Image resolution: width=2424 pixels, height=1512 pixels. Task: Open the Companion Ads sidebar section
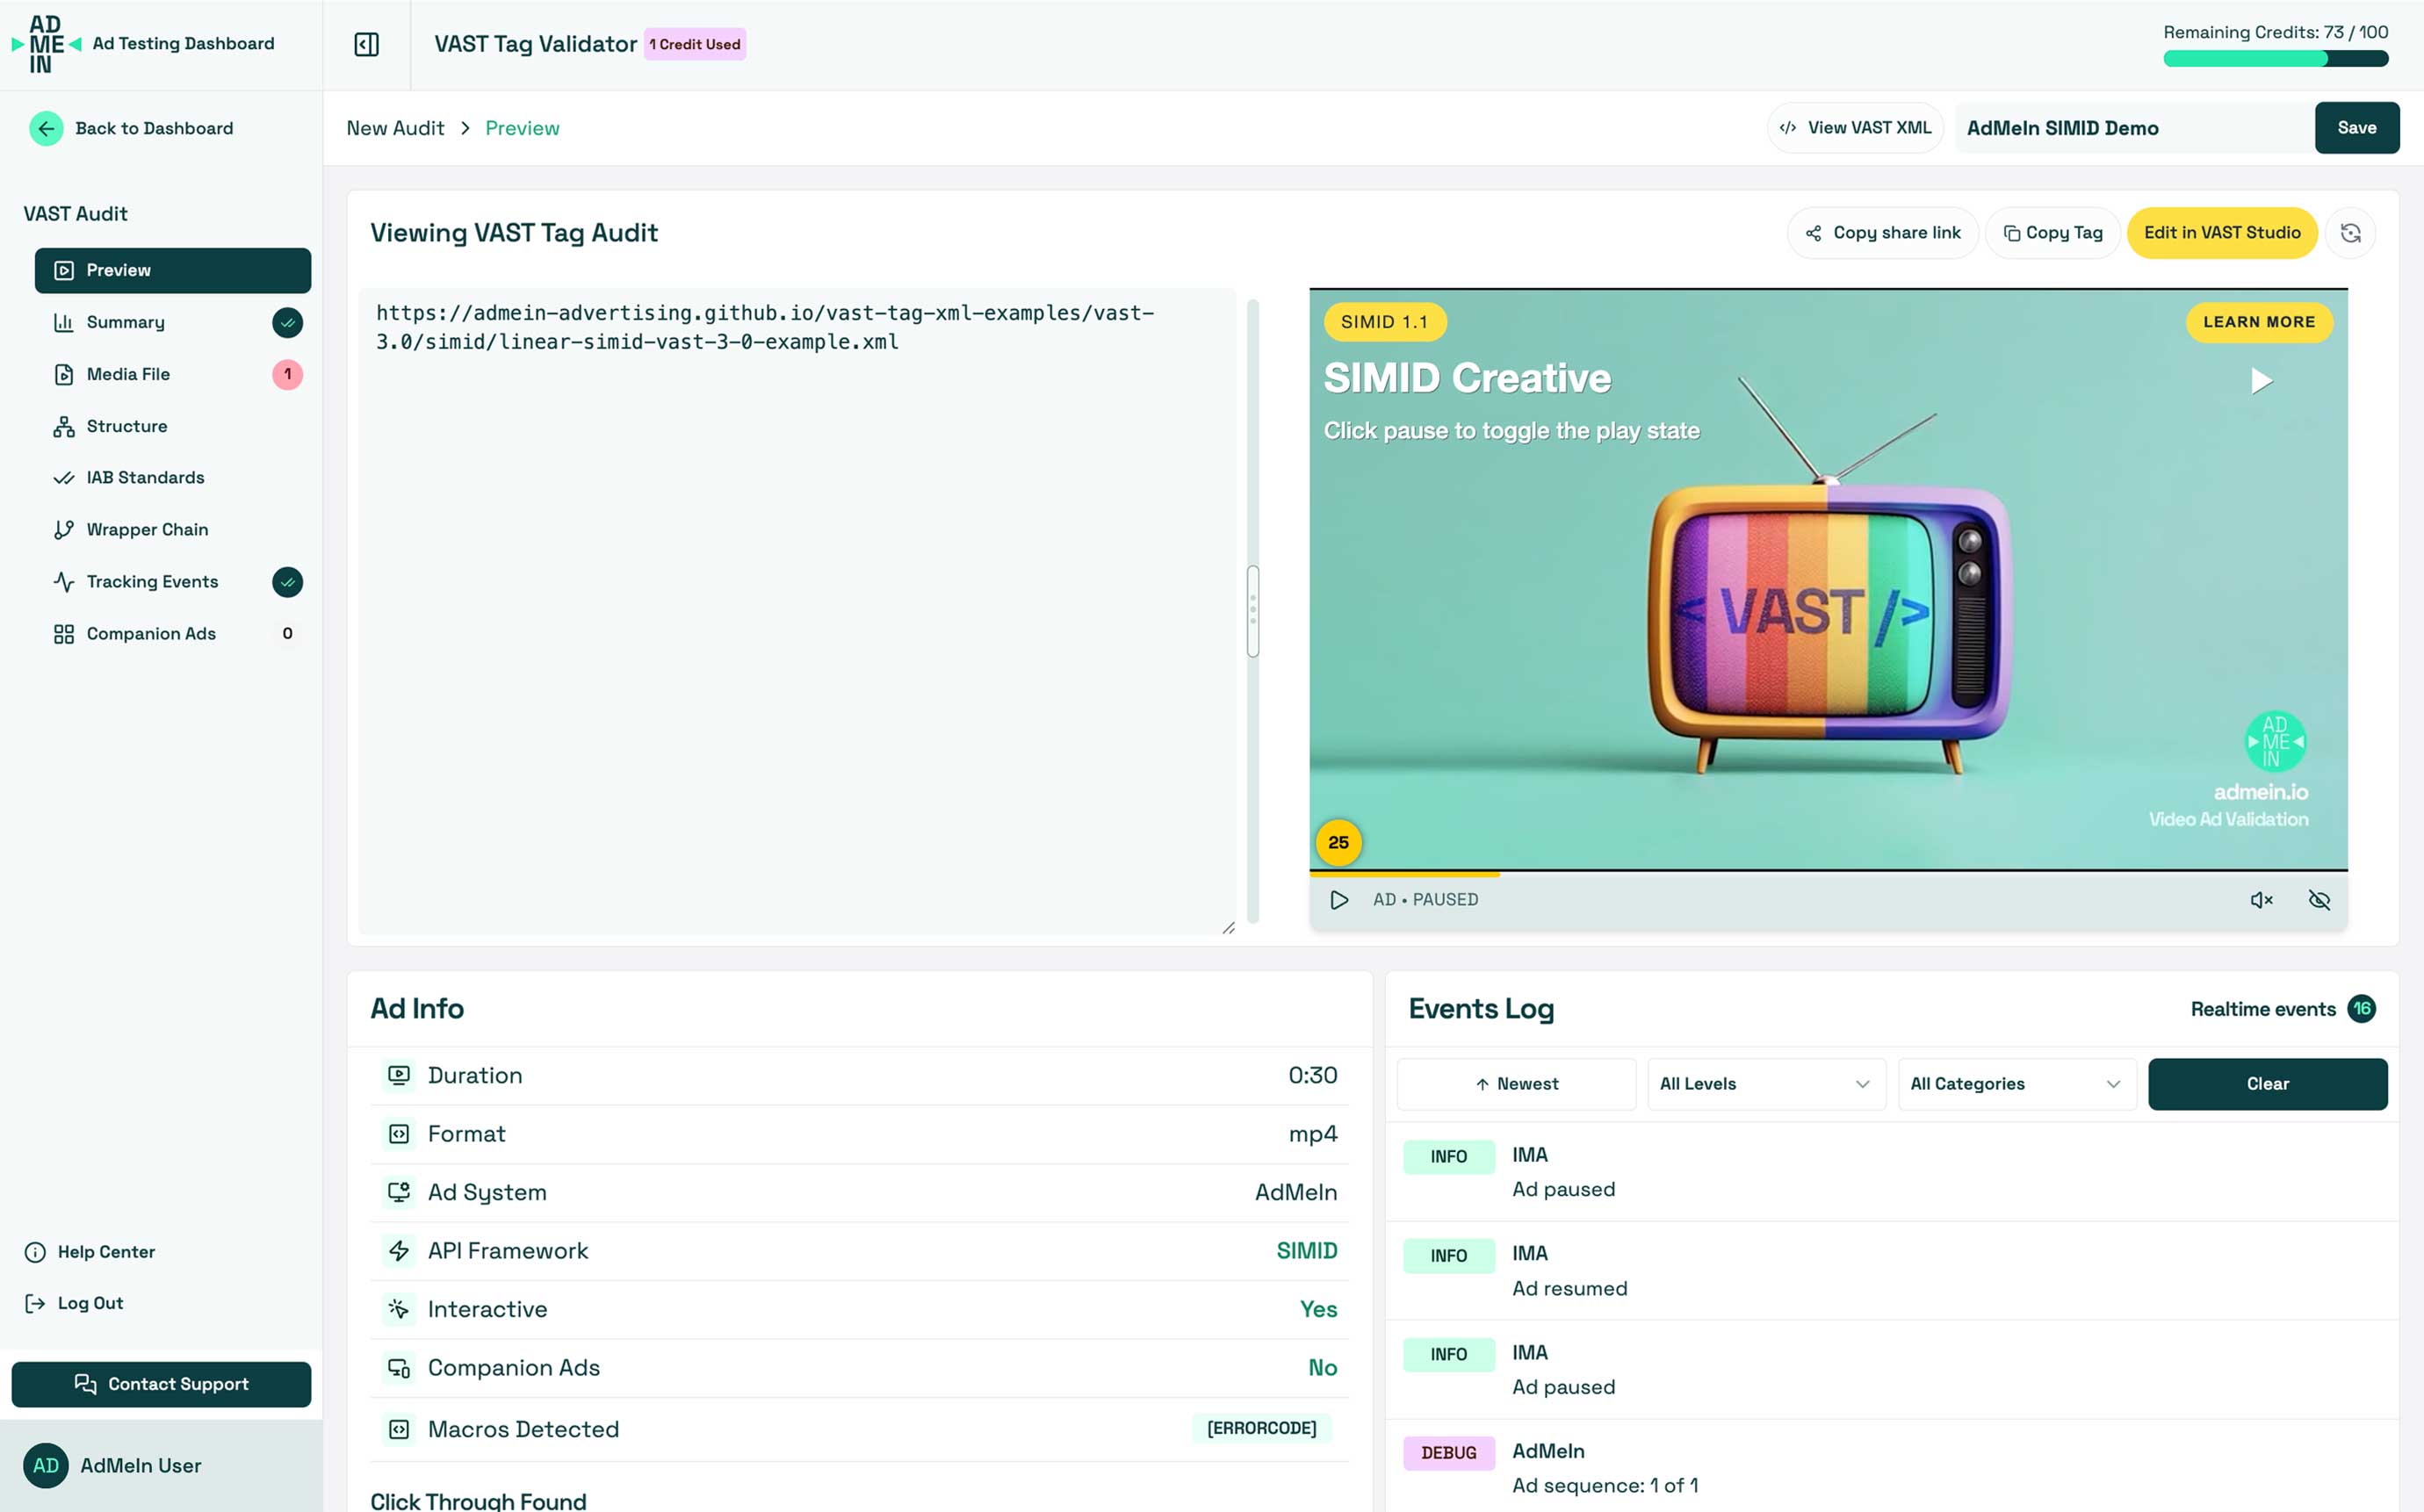coord(173,634)
